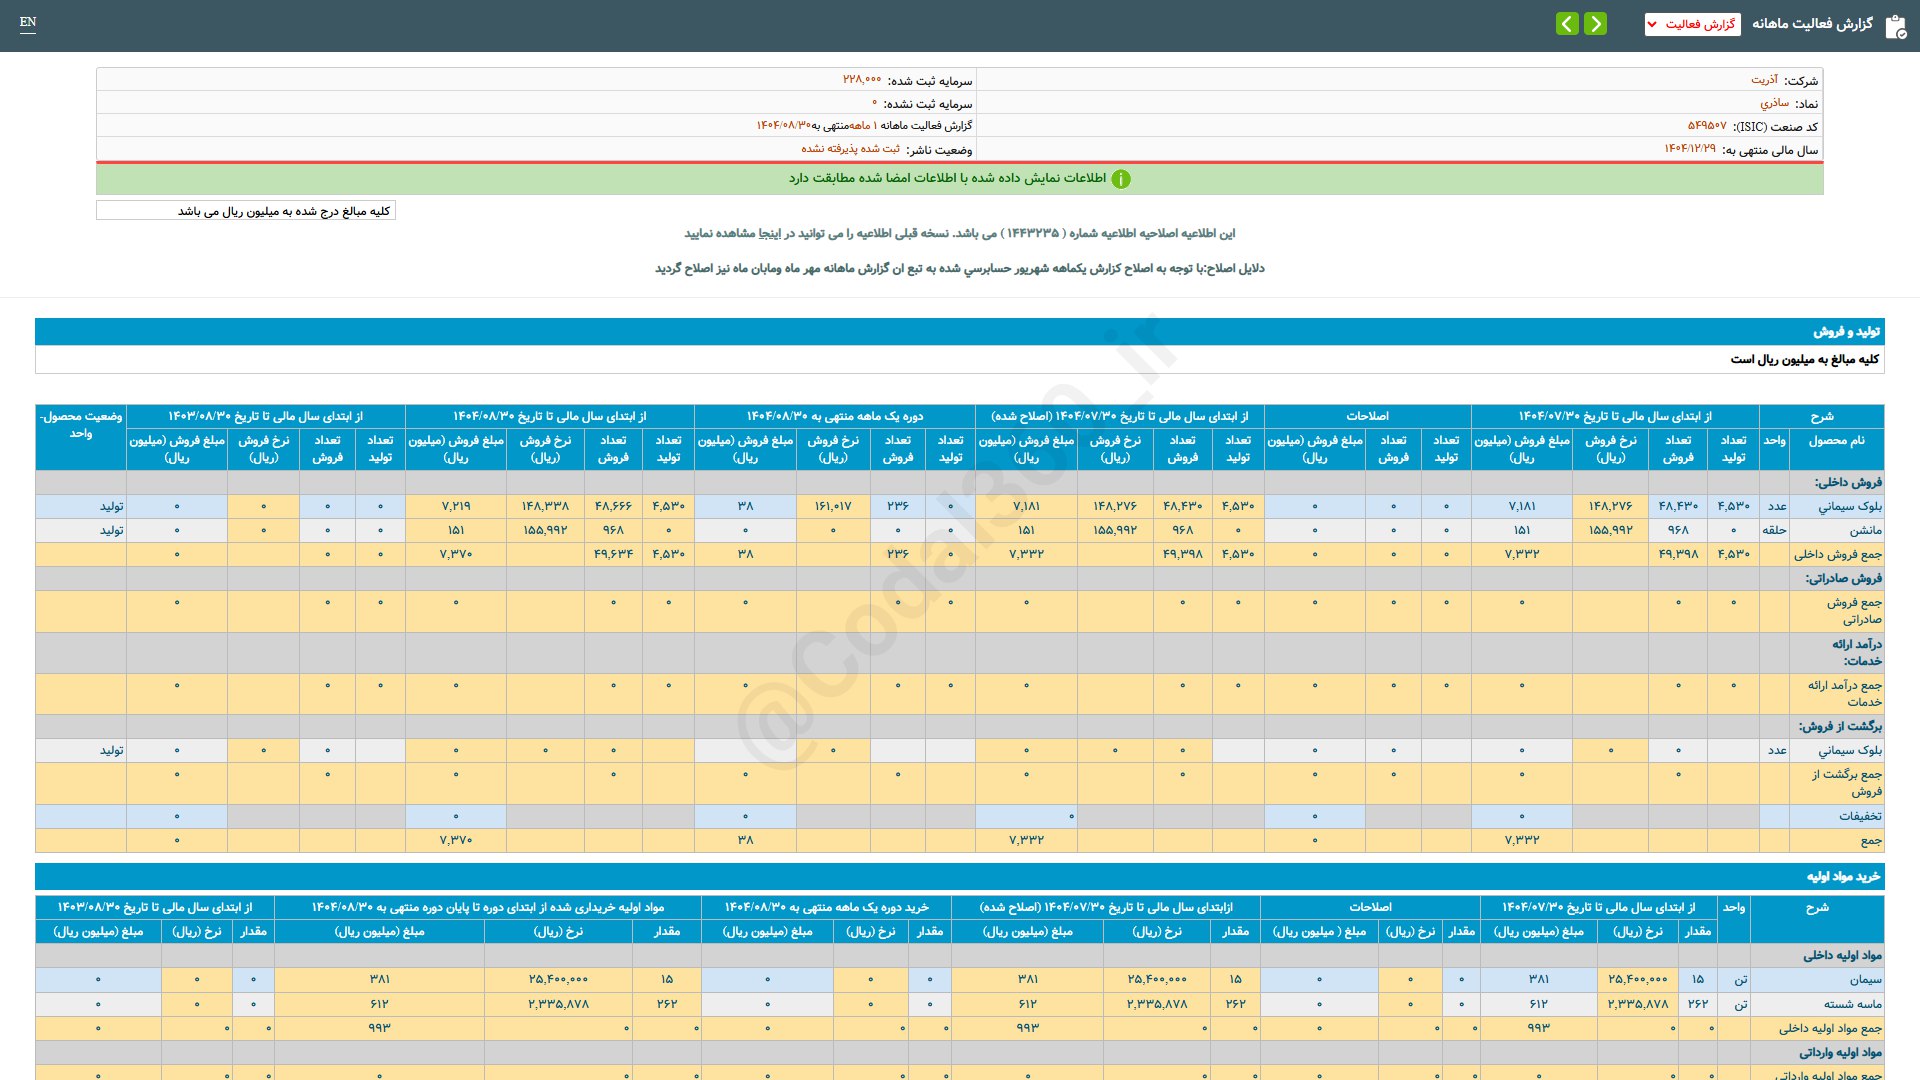Click the اصلاحات column group header

coord(1366,416)
